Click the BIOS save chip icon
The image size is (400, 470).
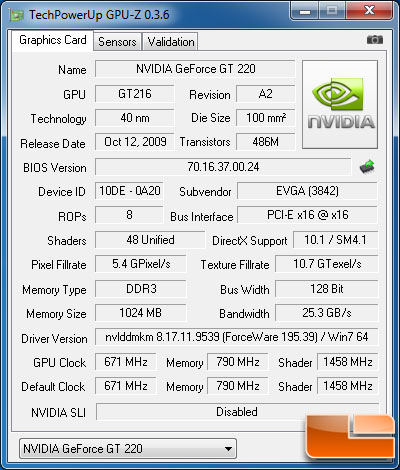click(367, 167)
